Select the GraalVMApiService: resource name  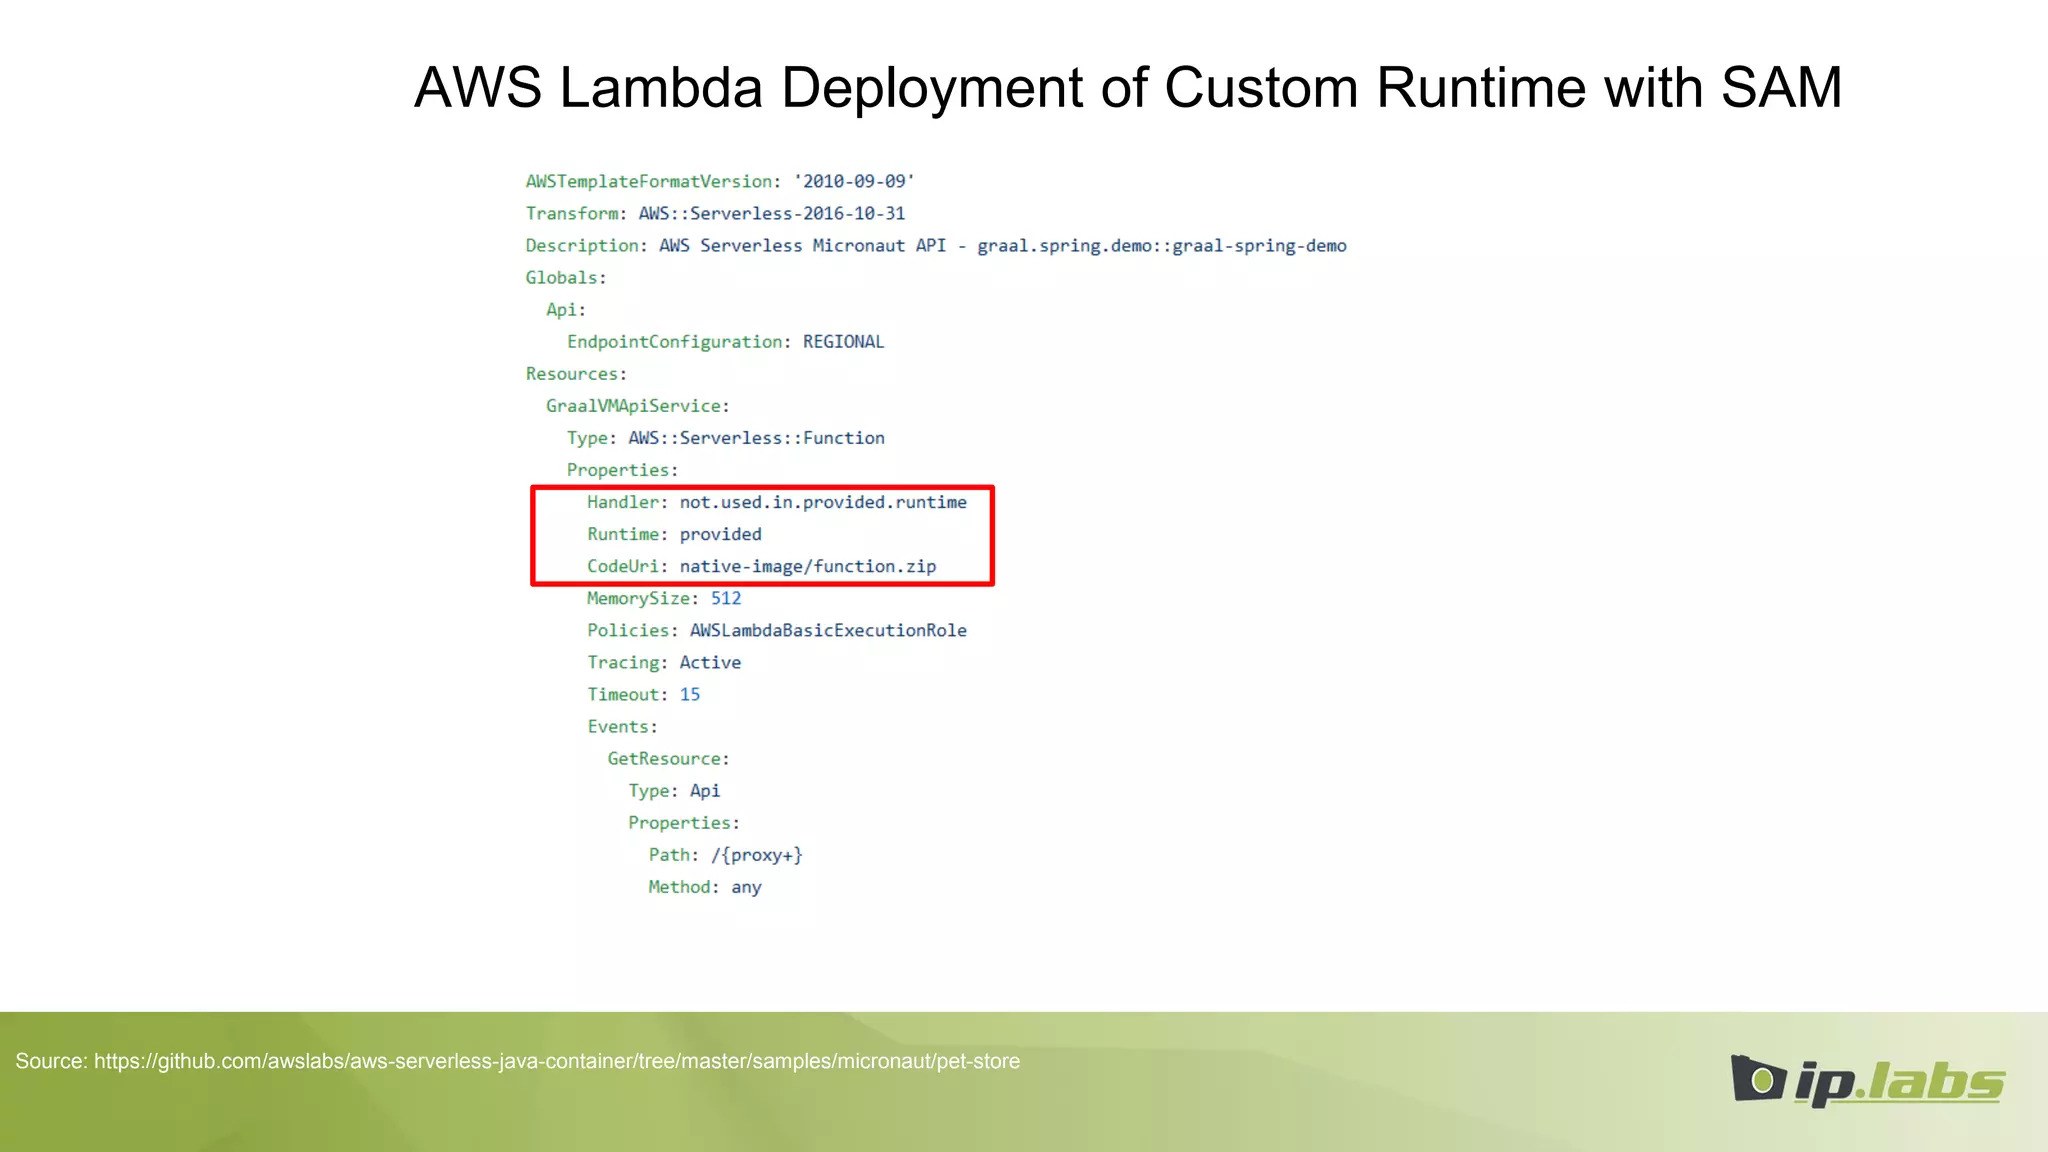638,406
